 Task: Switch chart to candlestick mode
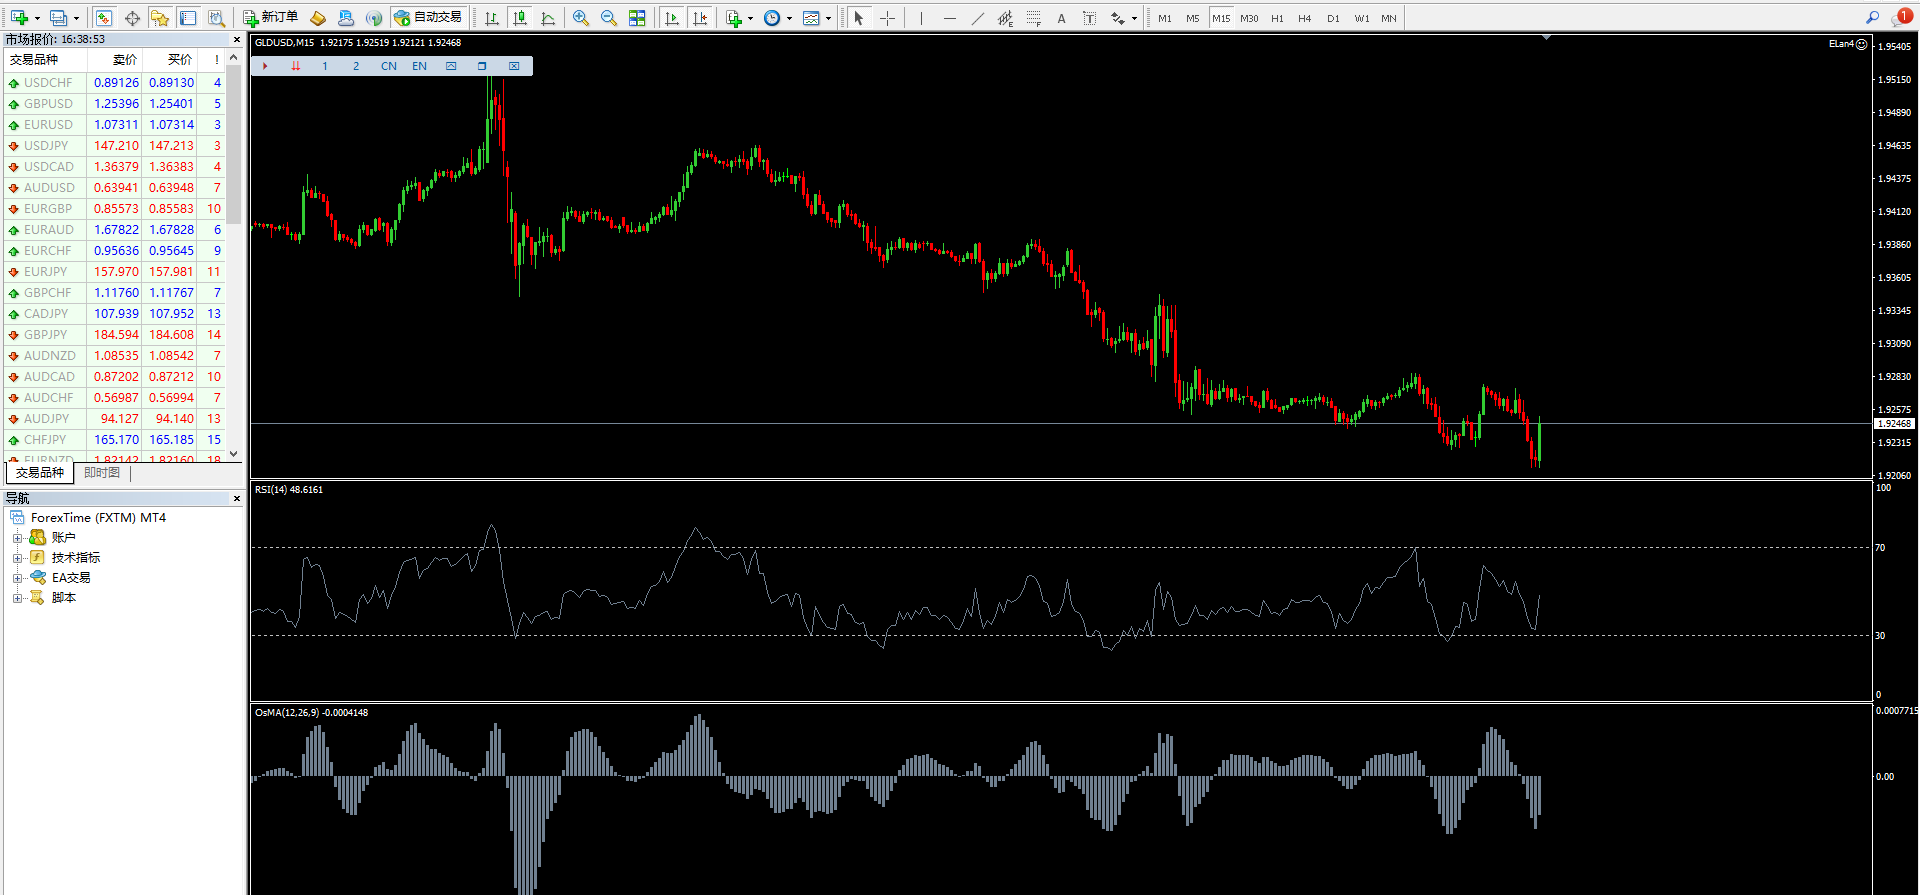[520, 18]
